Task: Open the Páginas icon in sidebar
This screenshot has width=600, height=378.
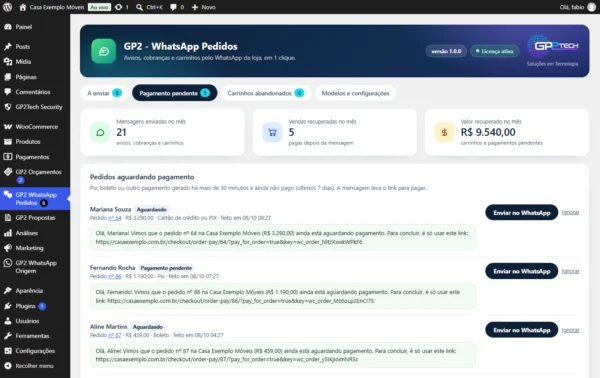Action: [x=8, y=77]
